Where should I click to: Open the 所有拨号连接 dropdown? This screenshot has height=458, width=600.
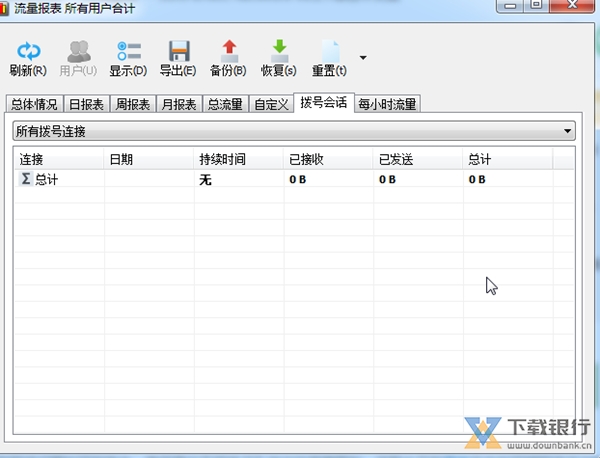(x=294, y=131)
